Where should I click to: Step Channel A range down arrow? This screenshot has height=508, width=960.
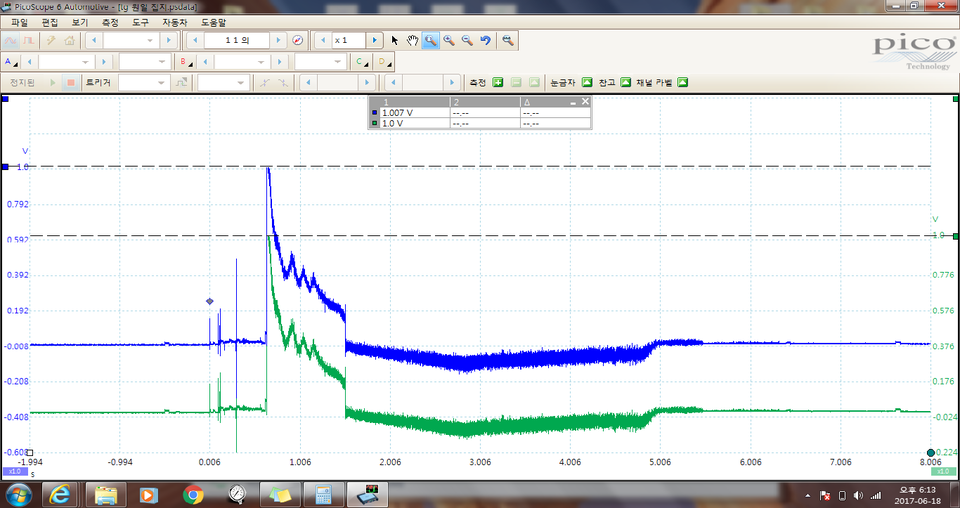coord(29,62)
